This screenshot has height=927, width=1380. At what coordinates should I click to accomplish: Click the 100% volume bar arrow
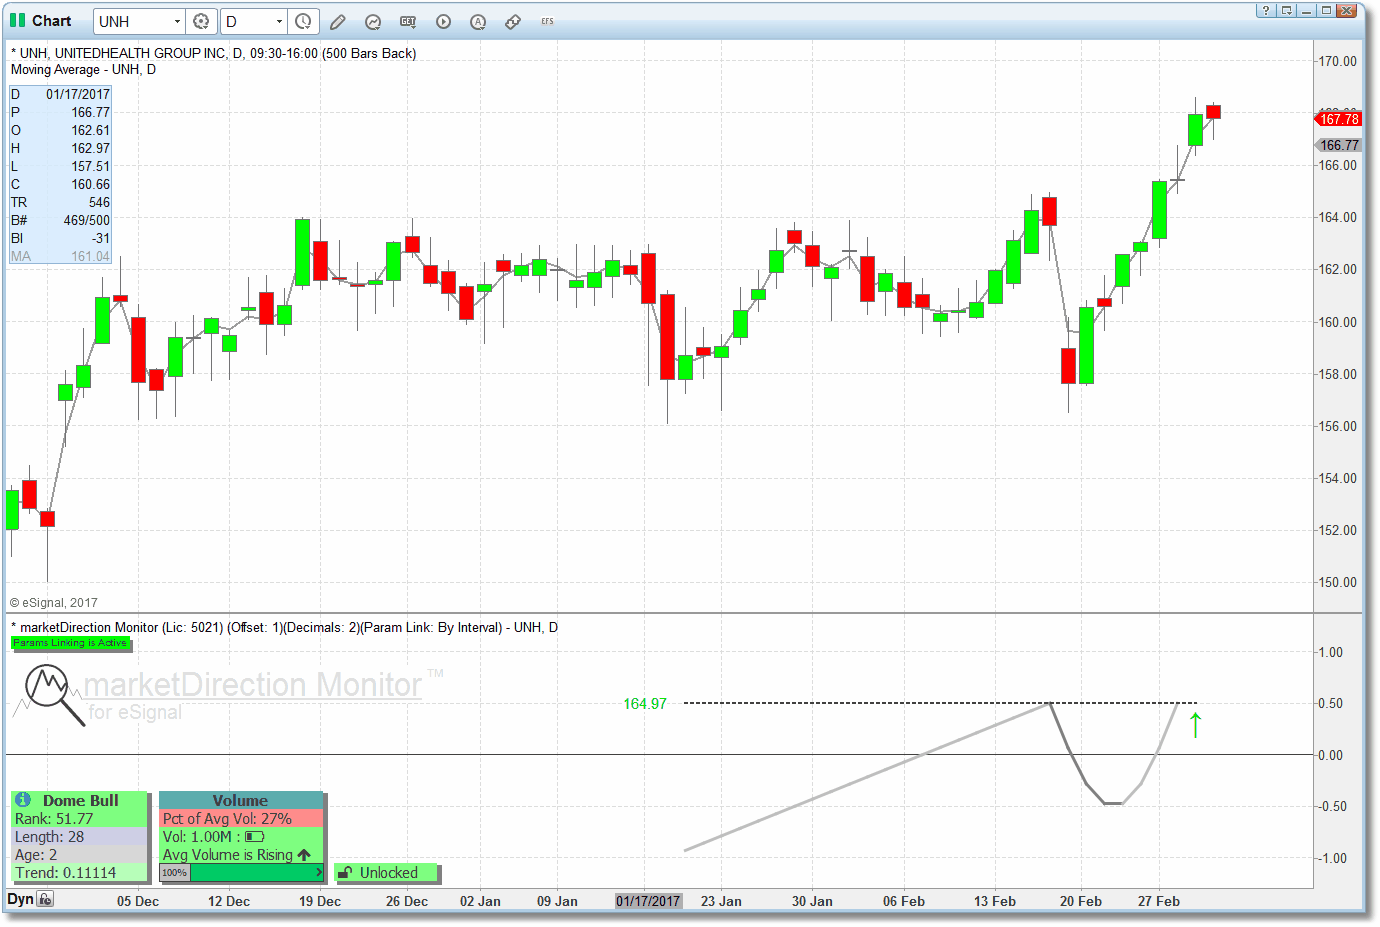point(319,873)
